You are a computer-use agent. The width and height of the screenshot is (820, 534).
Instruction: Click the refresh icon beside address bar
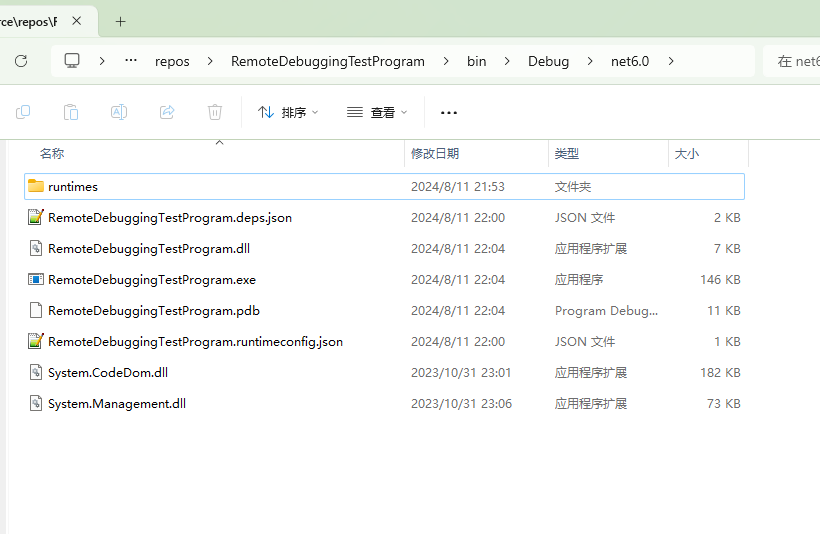pyautogui.click(x=21, y=61)
